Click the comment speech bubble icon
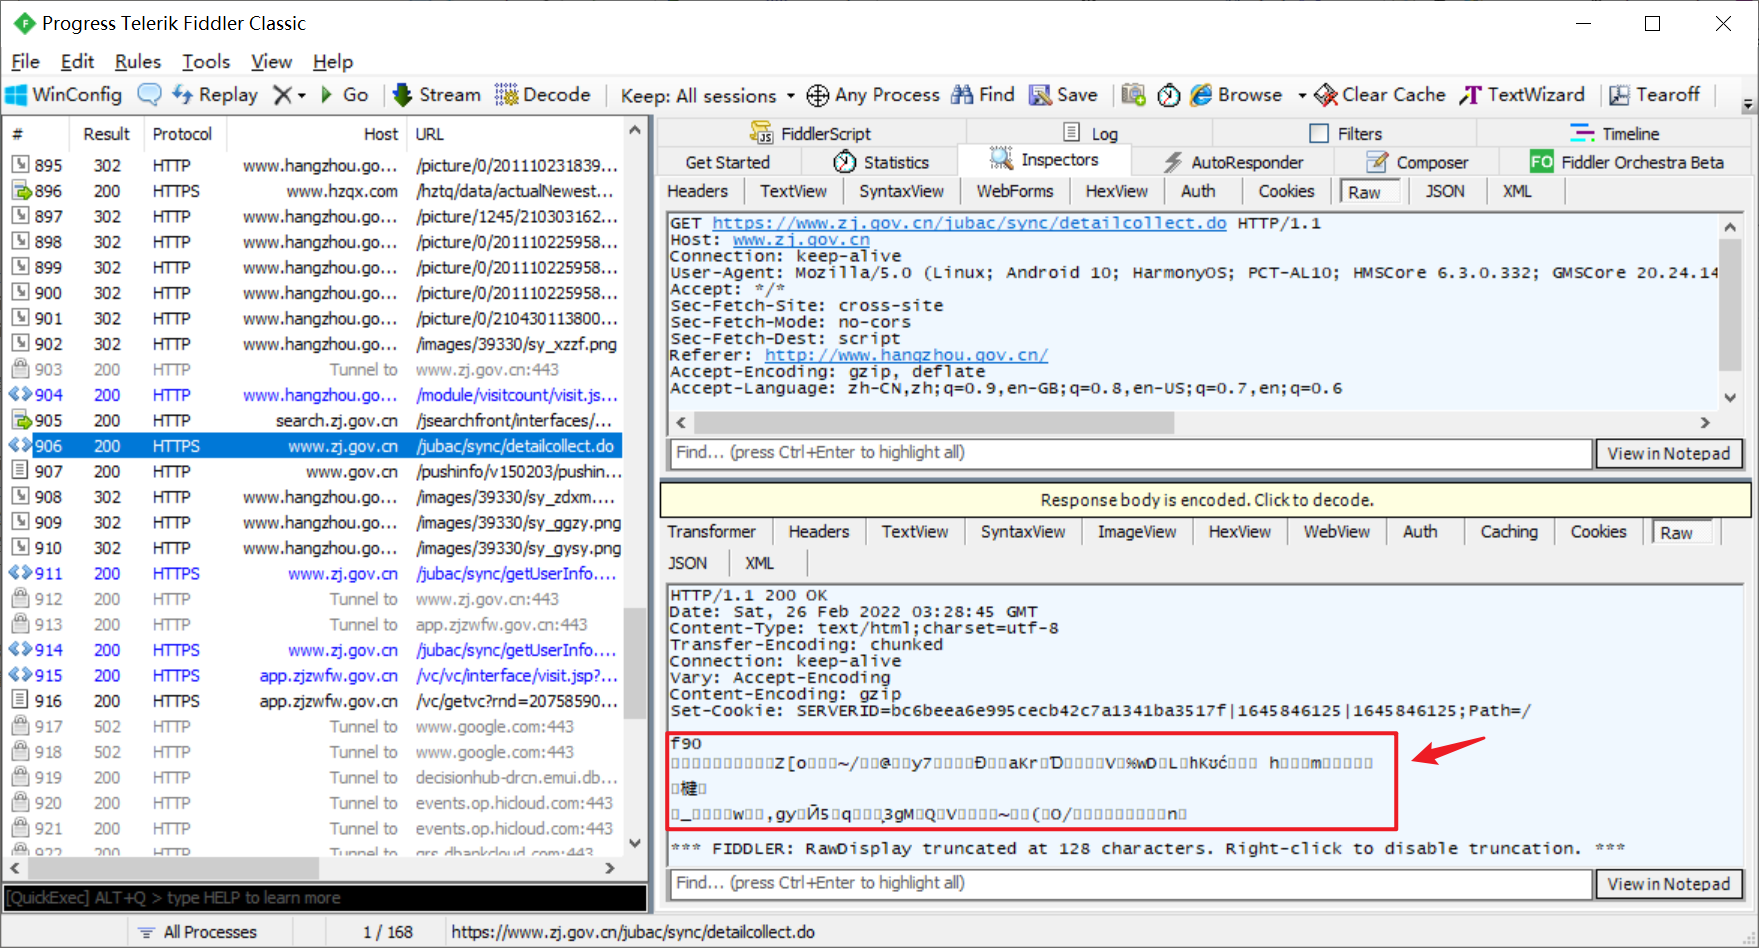Image resolution: width=1759 pixels, height=948 pixels. click(149, 95)
